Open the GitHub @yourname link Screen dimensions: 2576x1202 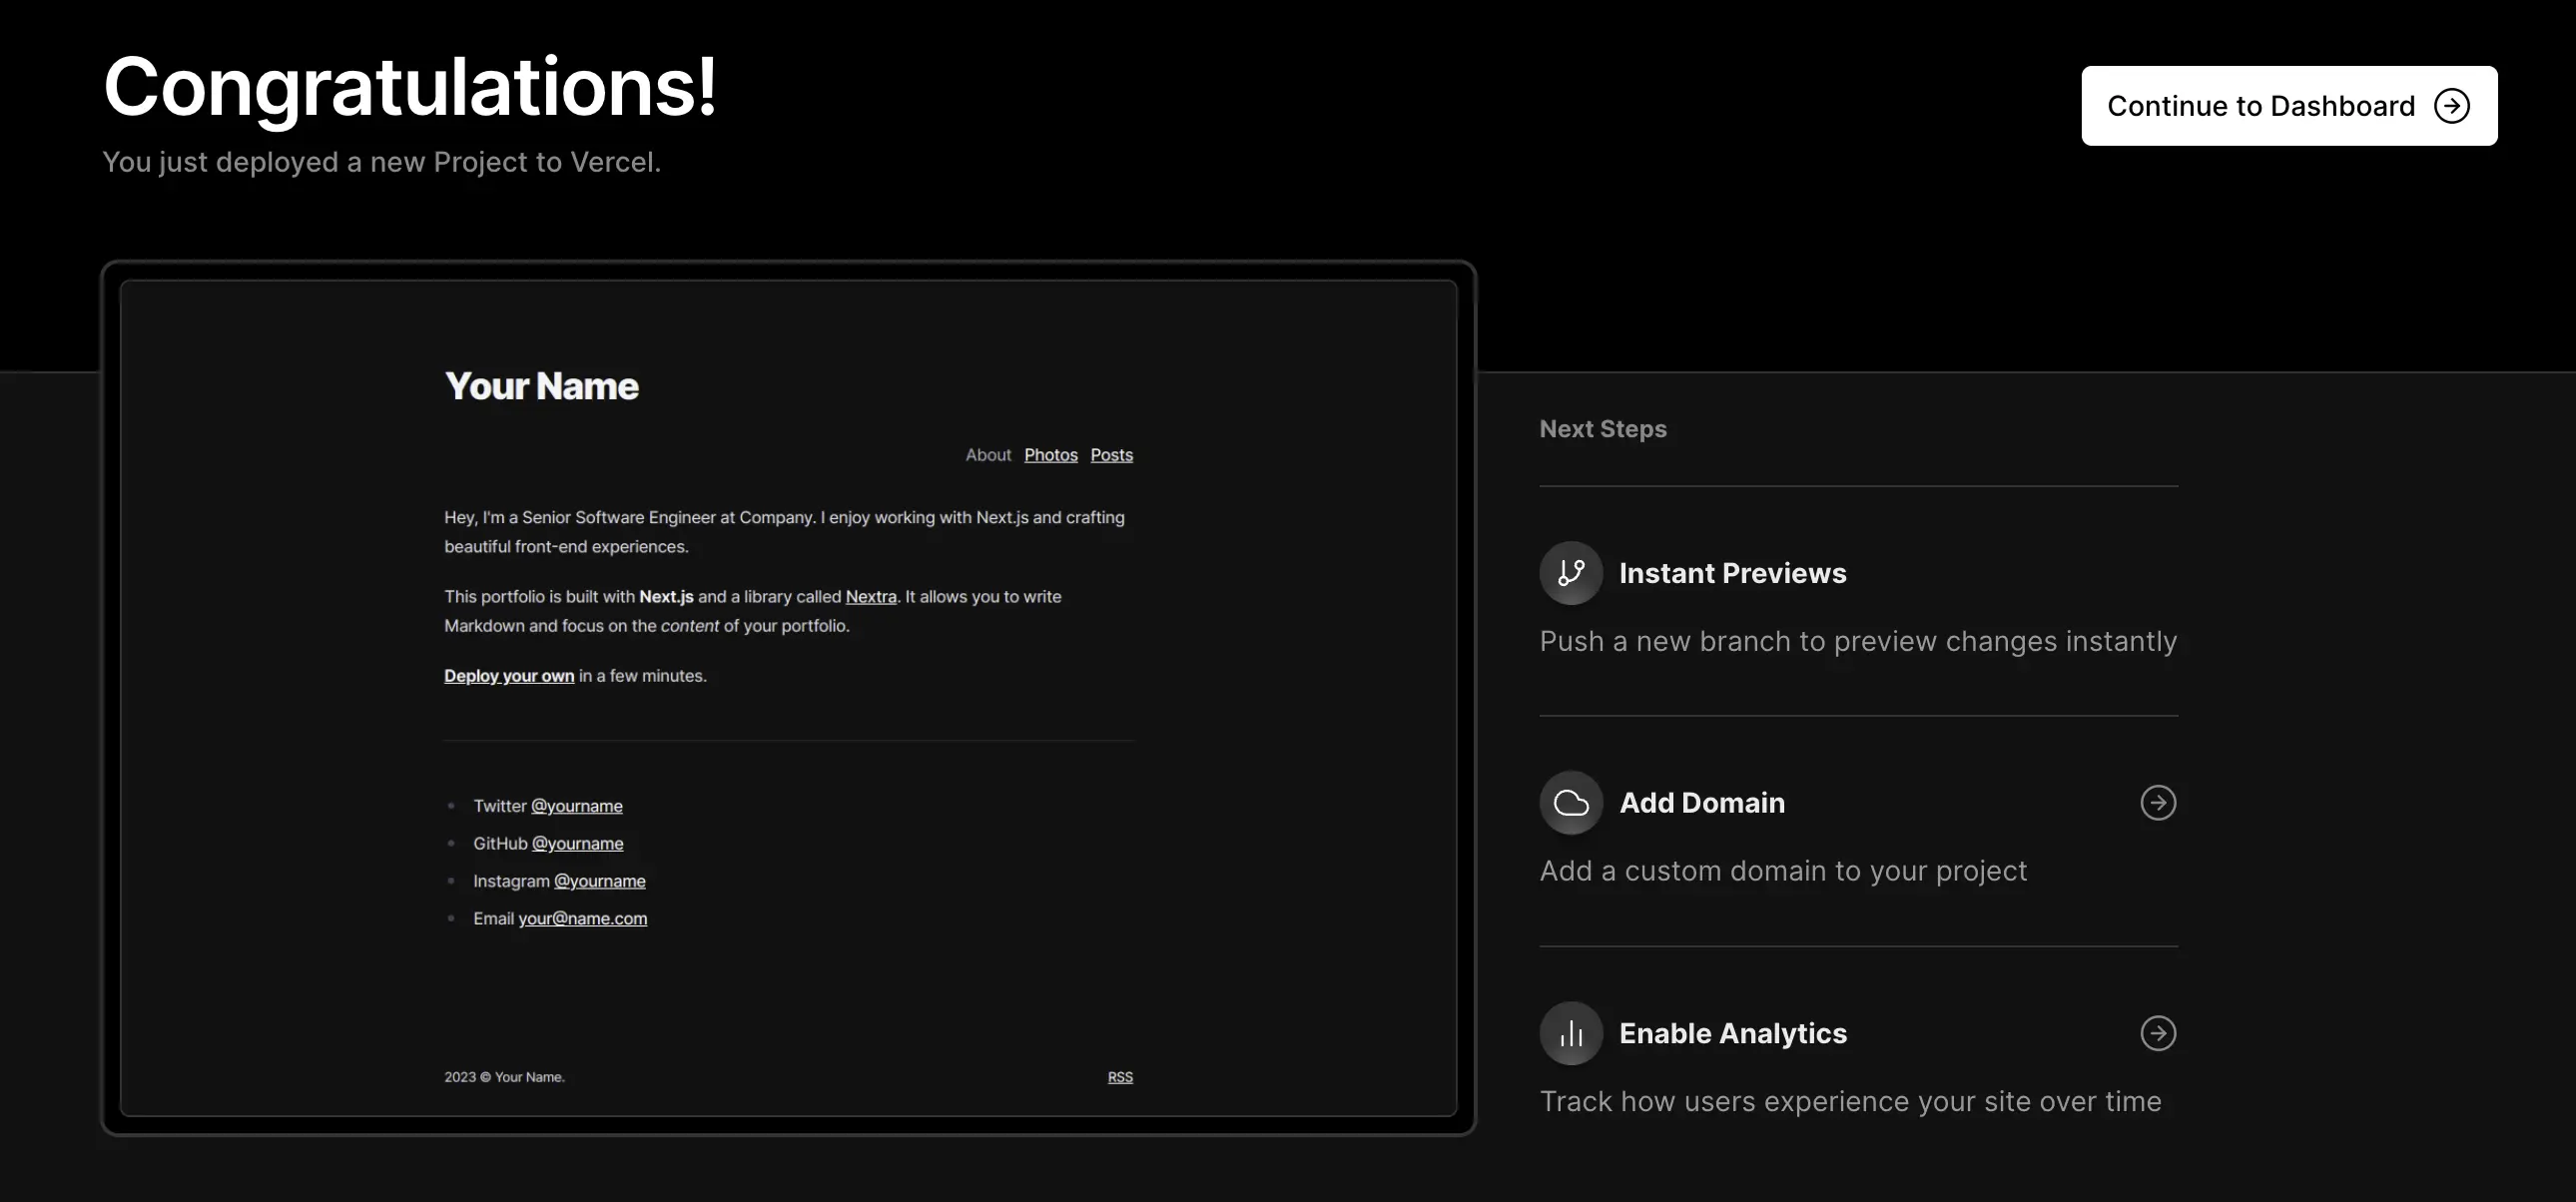(x=577, y=844)
